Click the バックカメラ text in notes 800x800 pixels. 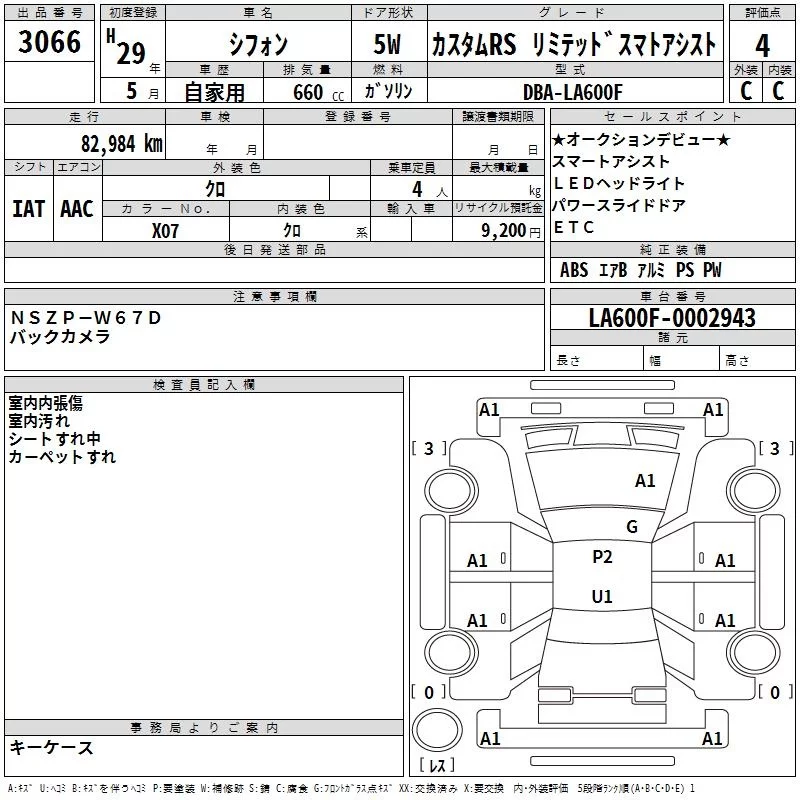point(60,338)
